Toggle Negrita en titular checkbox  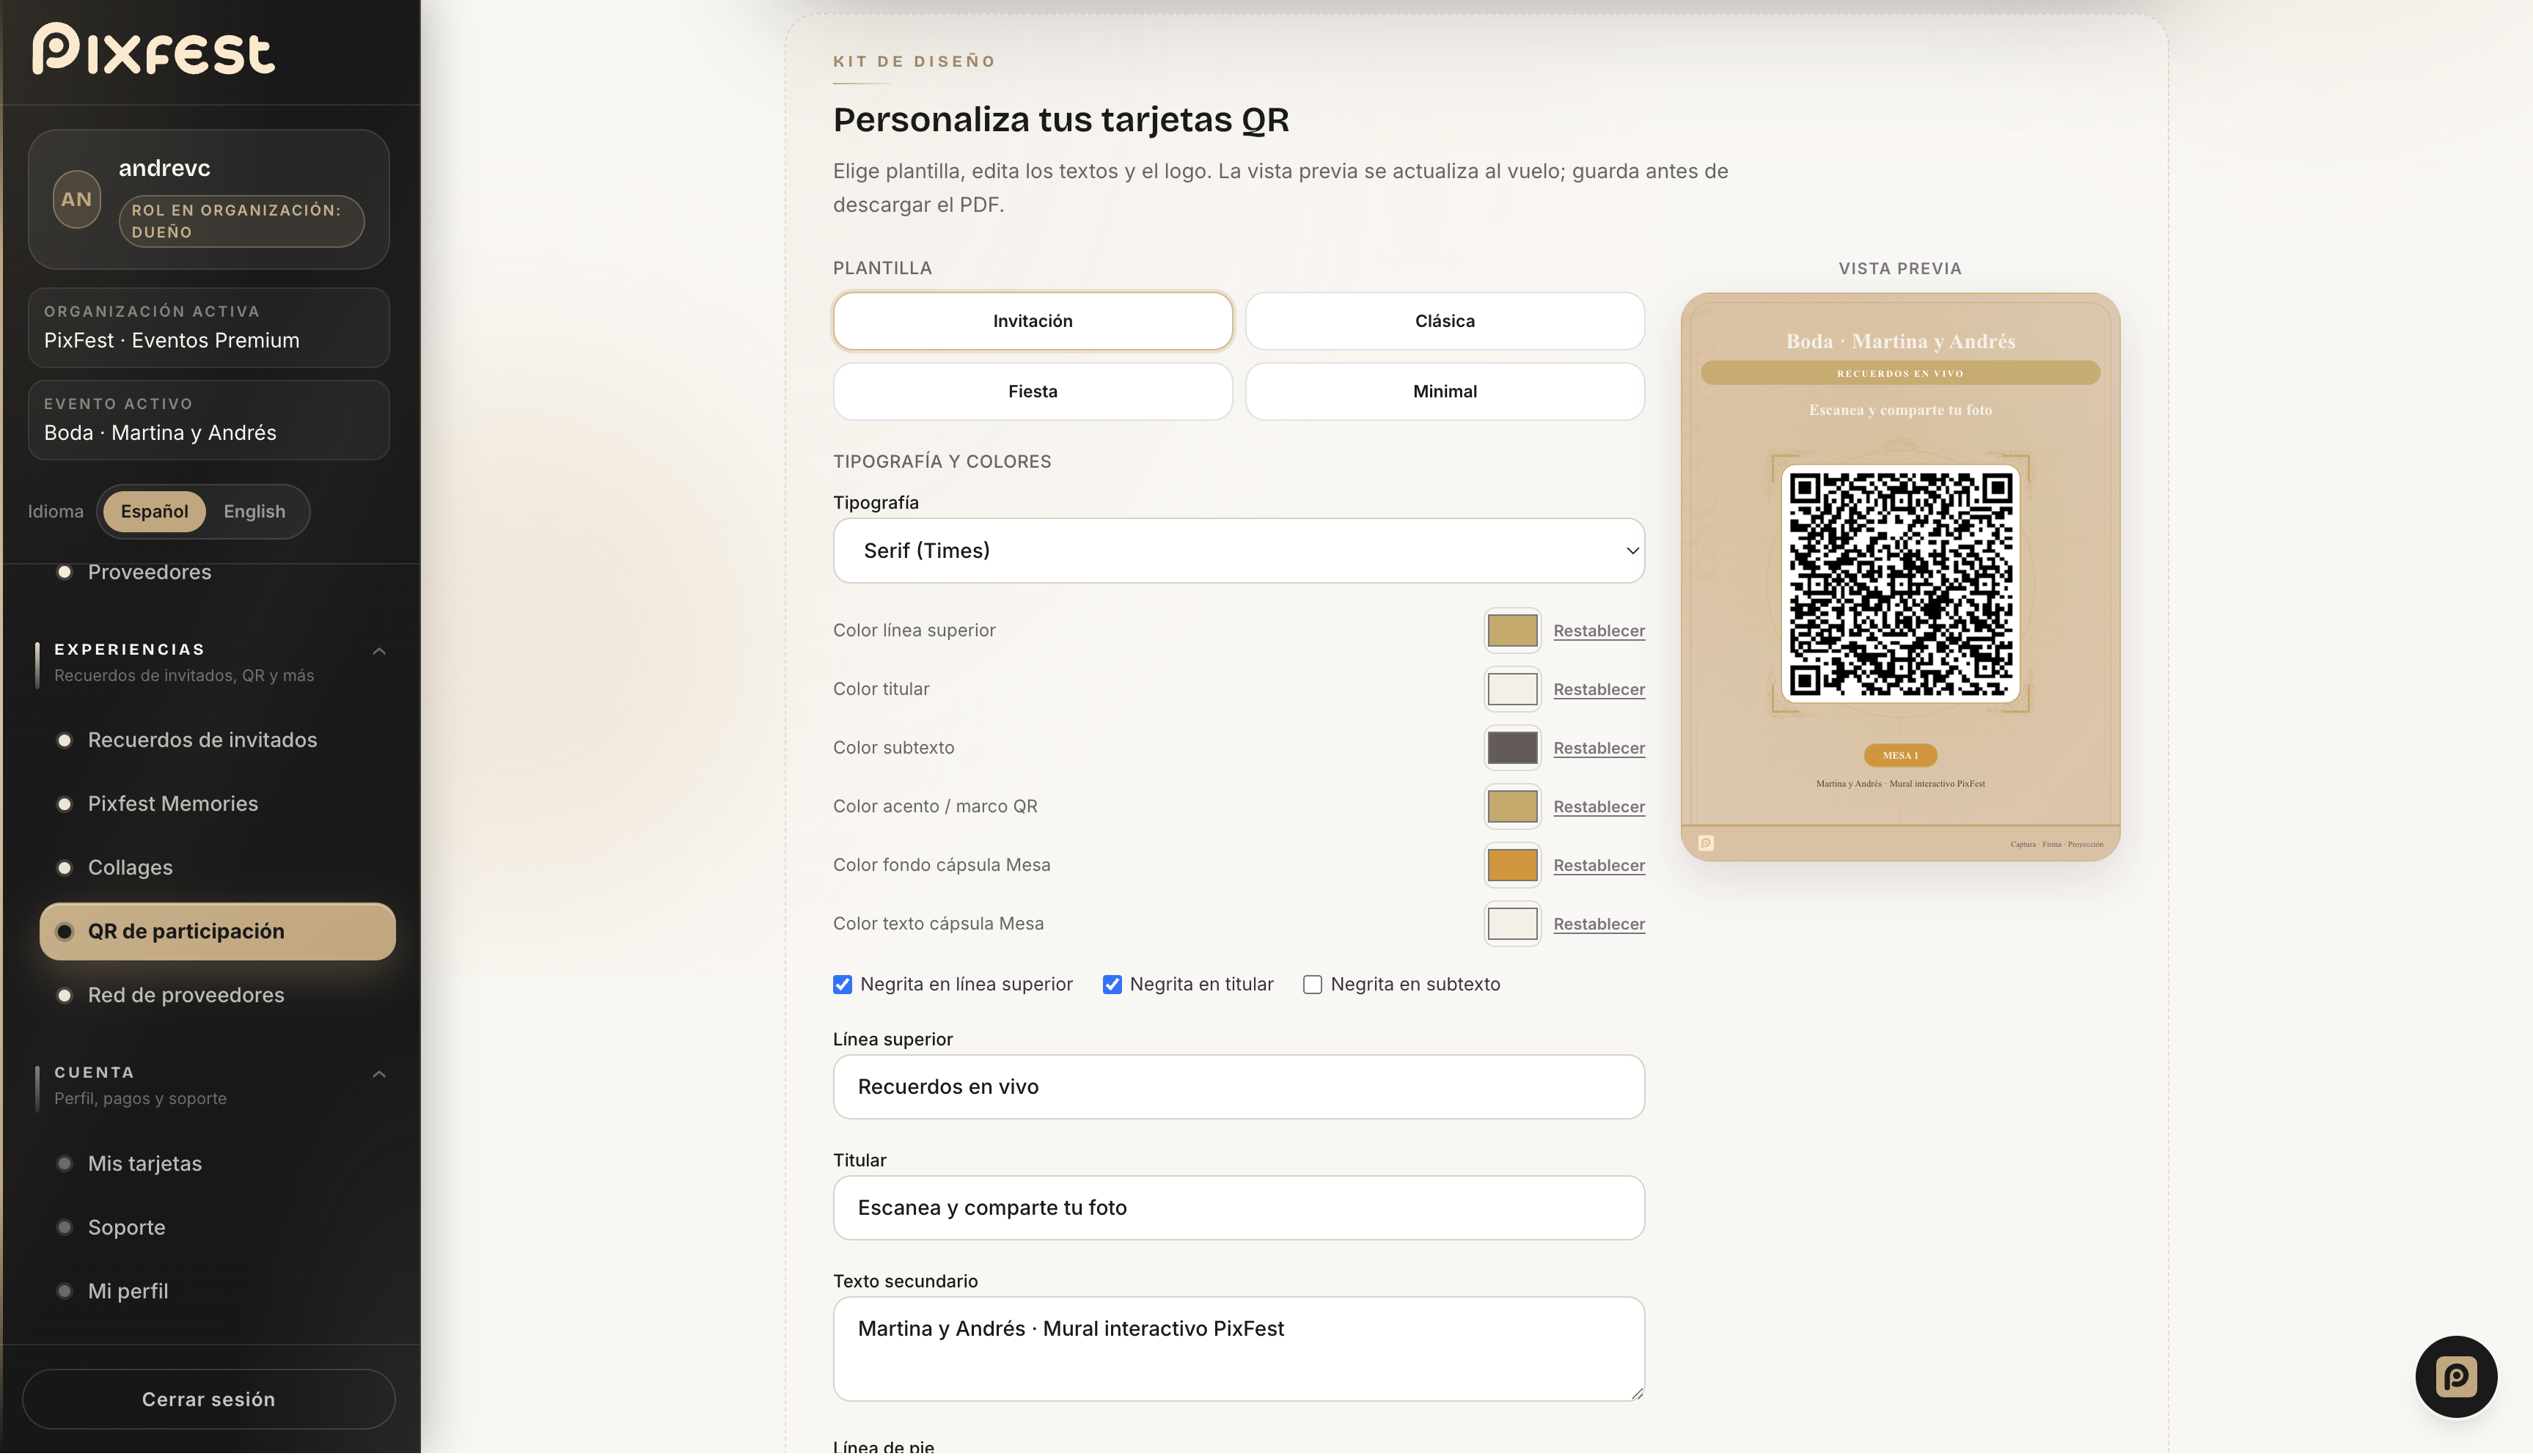1112,984
